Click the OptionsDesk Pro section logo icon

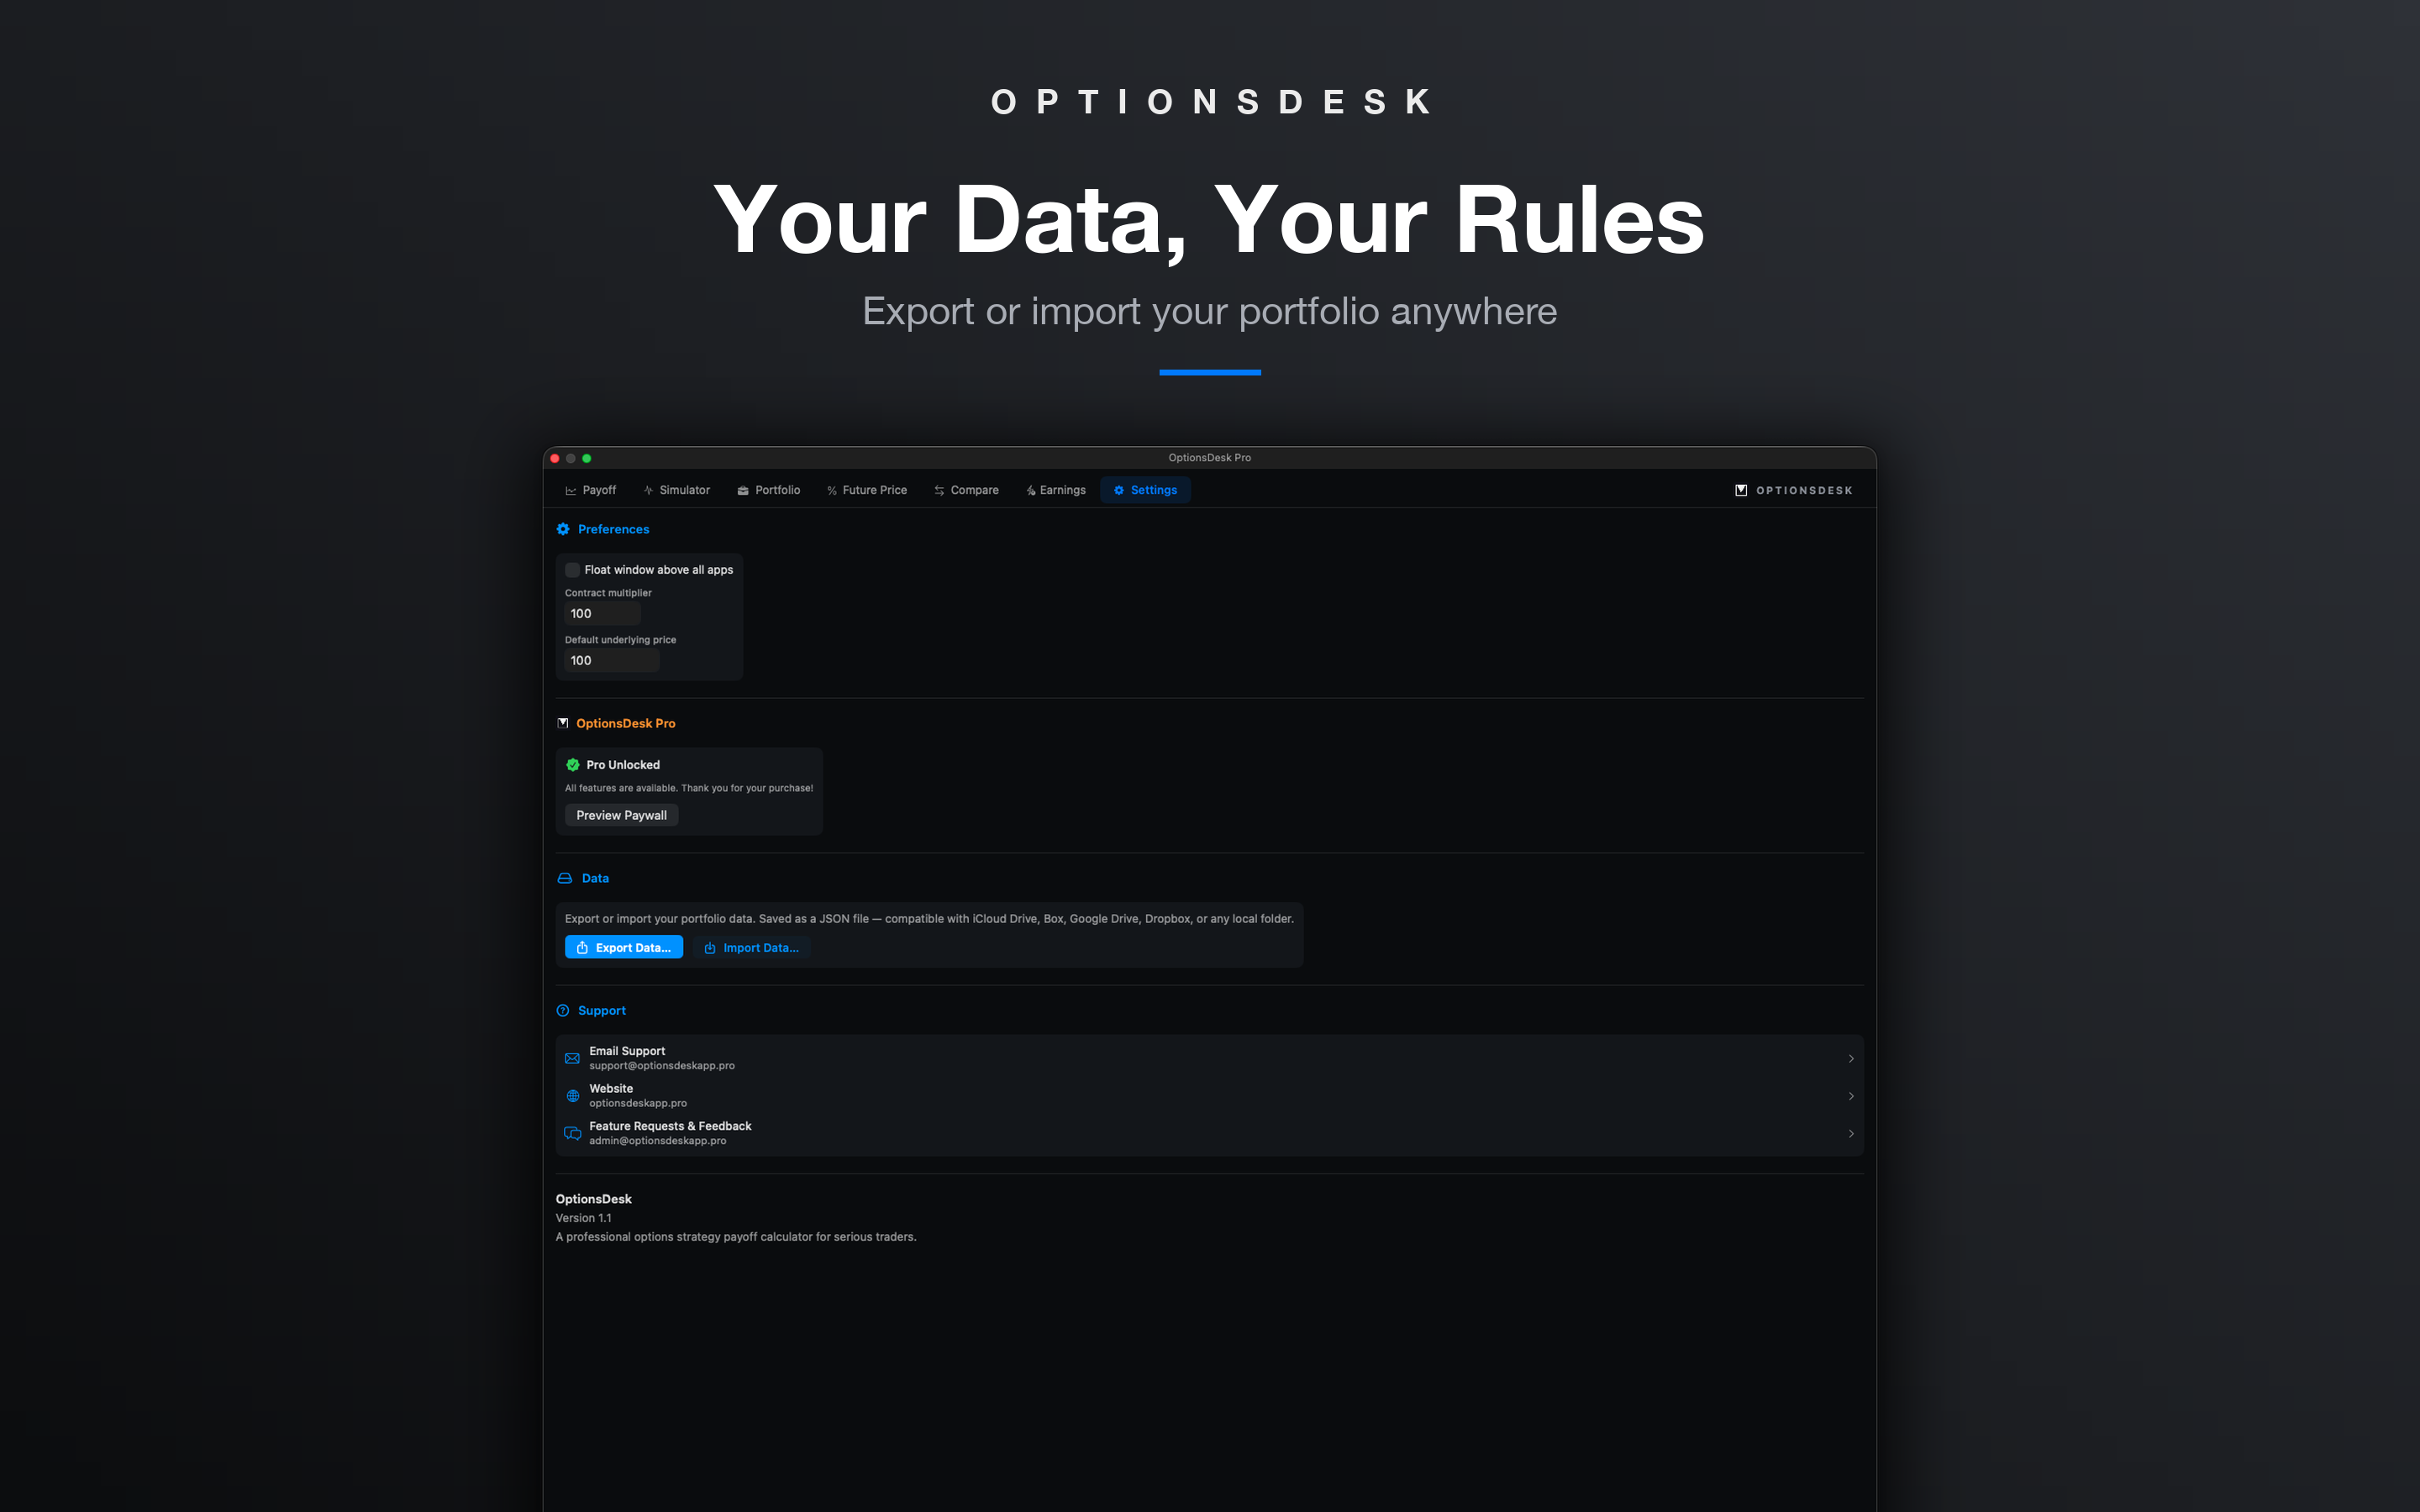pyautogui.click(x=563, y=723)
